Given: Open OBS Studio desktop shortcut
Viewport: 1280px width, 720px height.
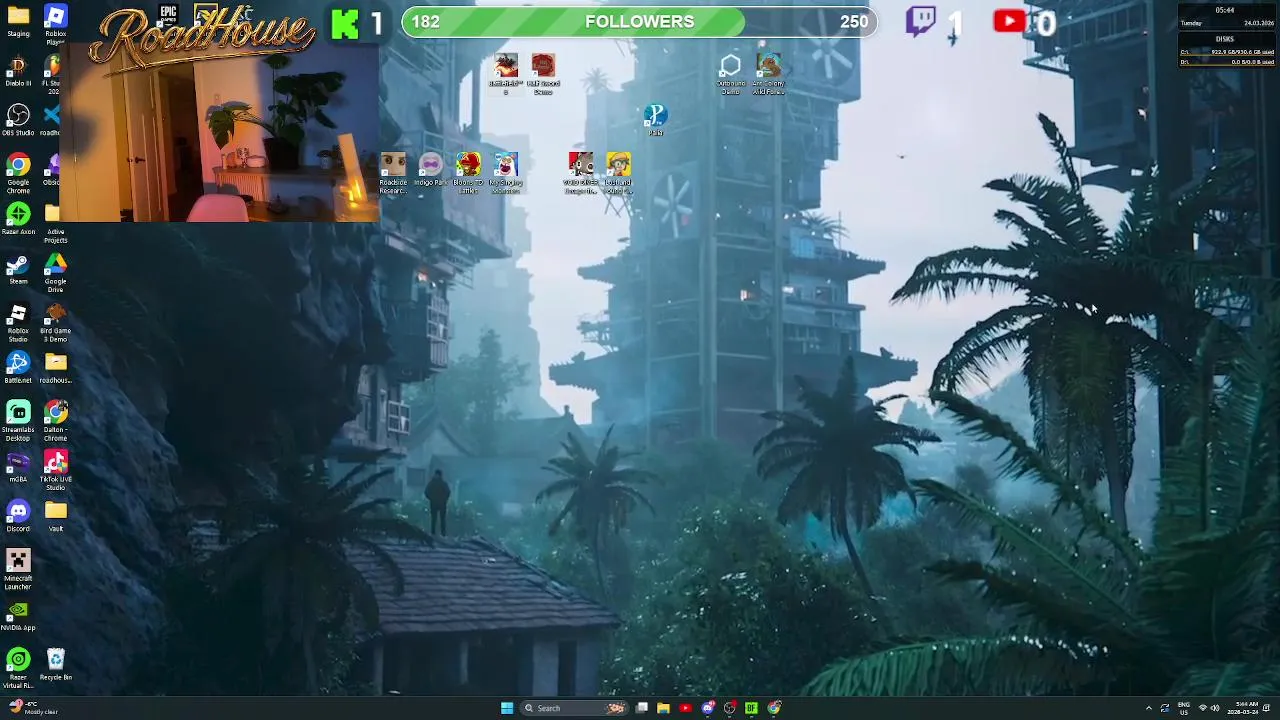Looking at the screenshot, I should click(18, 120).
